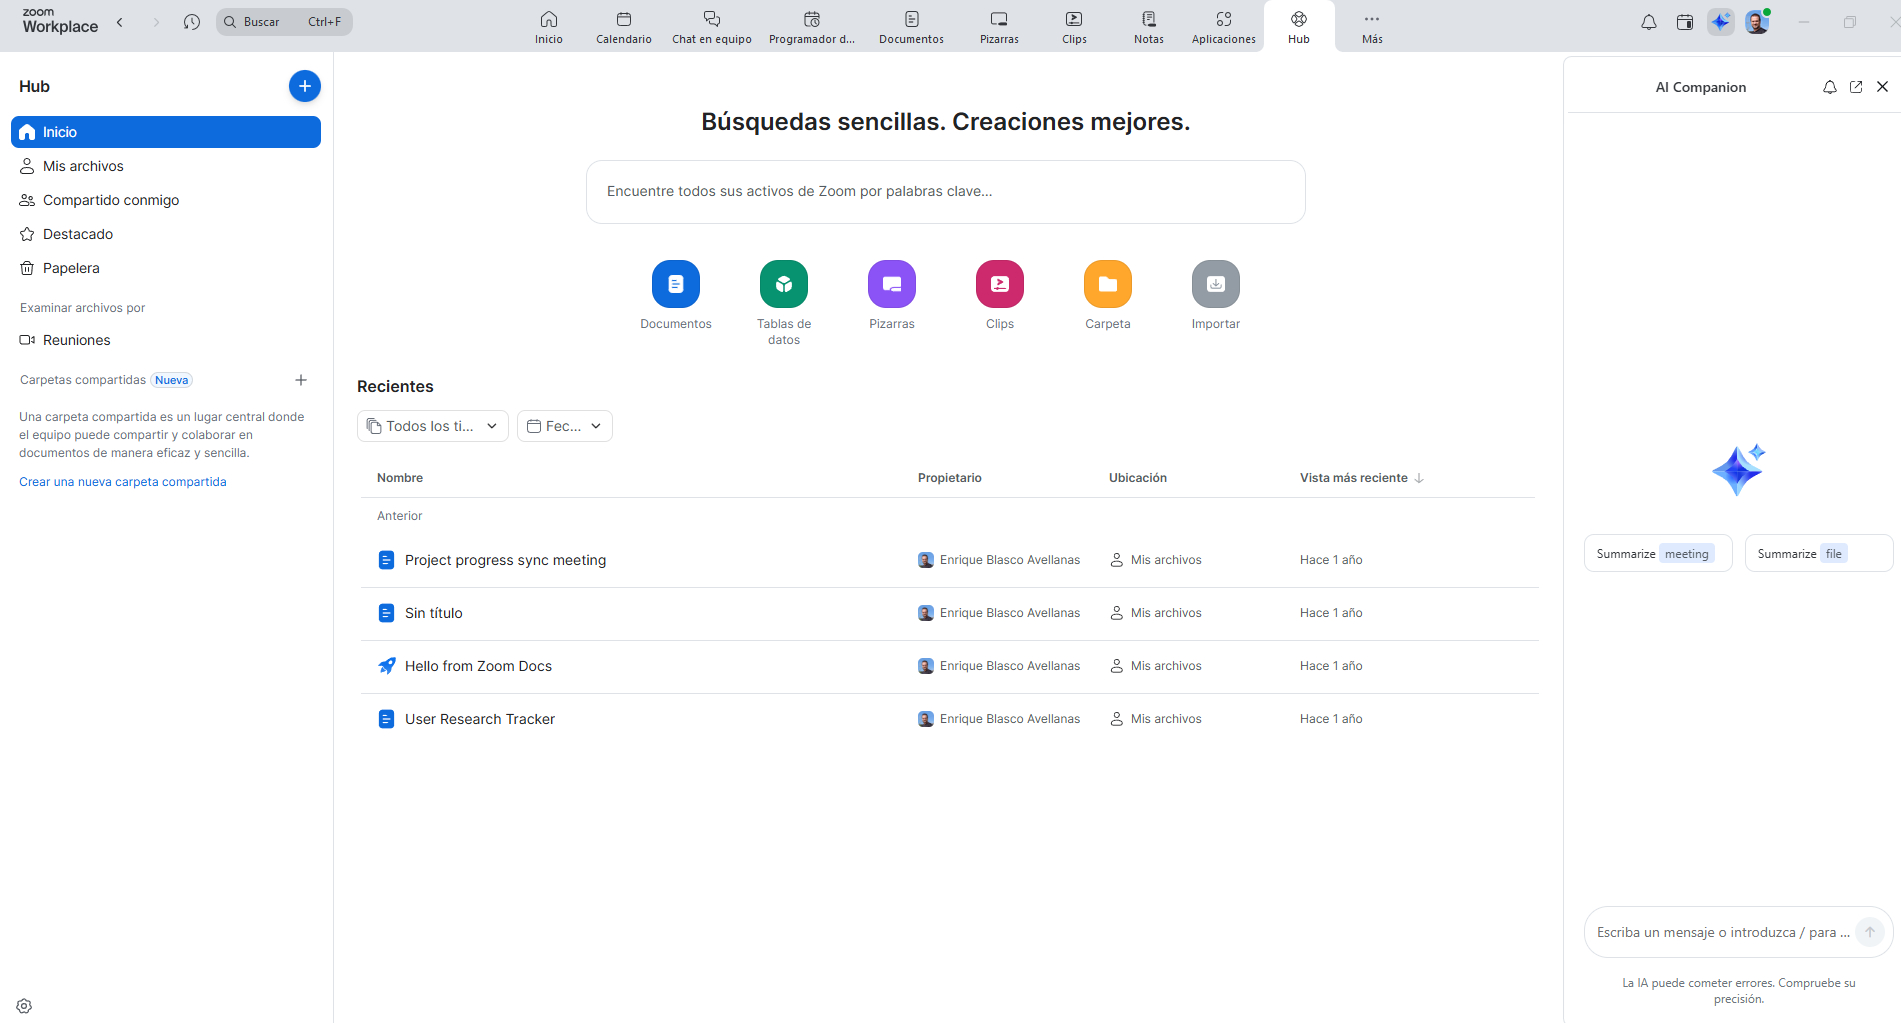
Task: Open Project progress sync meeting document
Action: click(505, 560)
